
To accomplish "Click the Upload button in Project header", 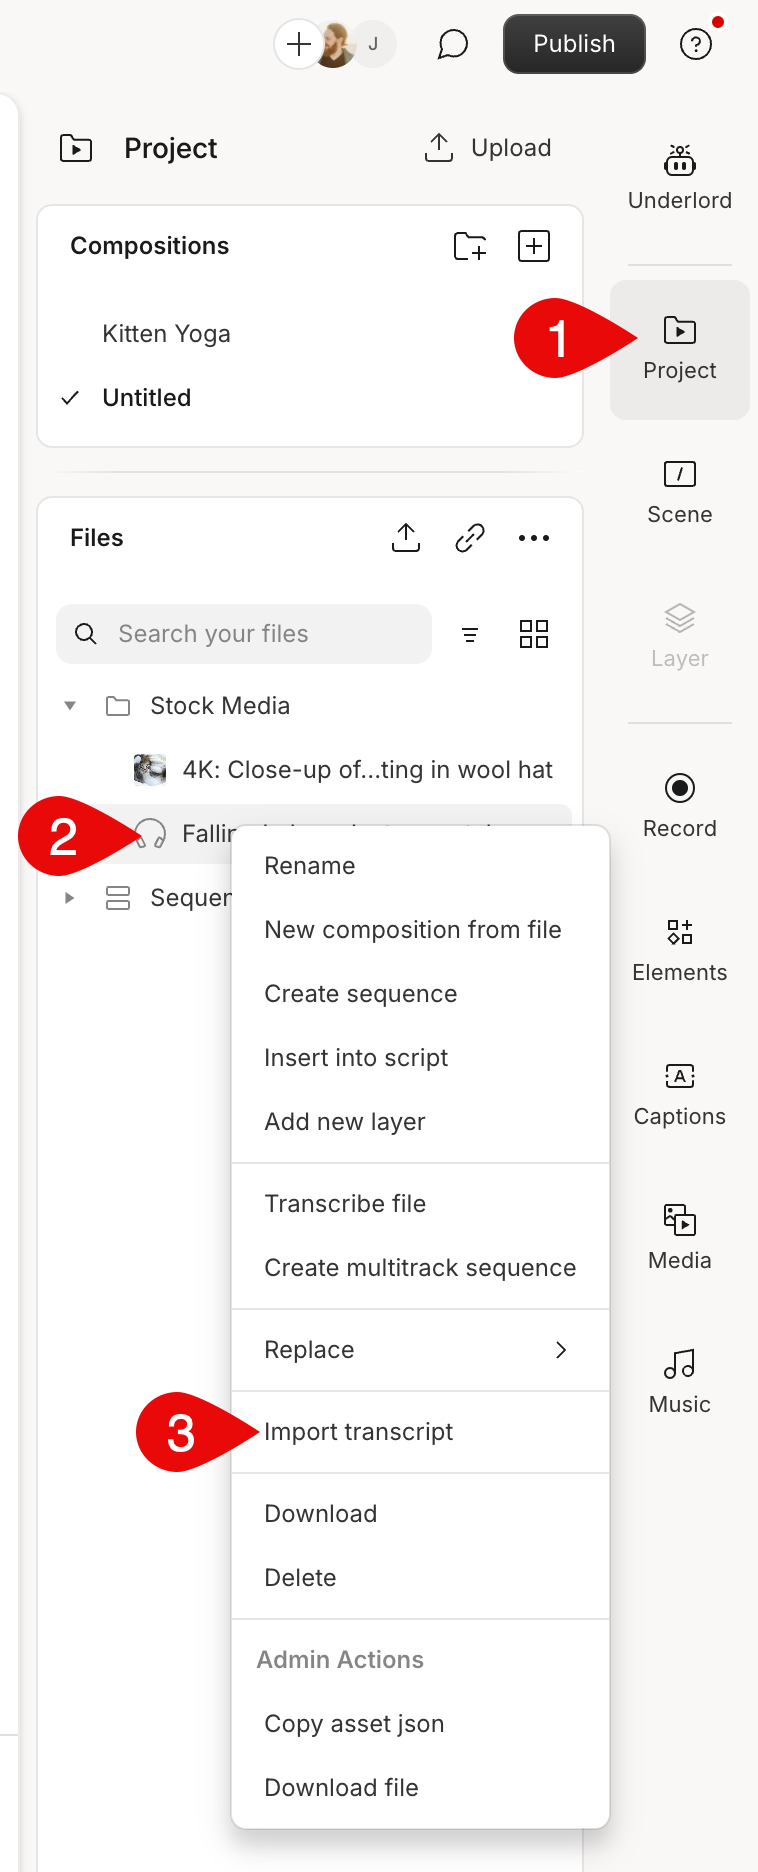I will [x=489, y=148].
